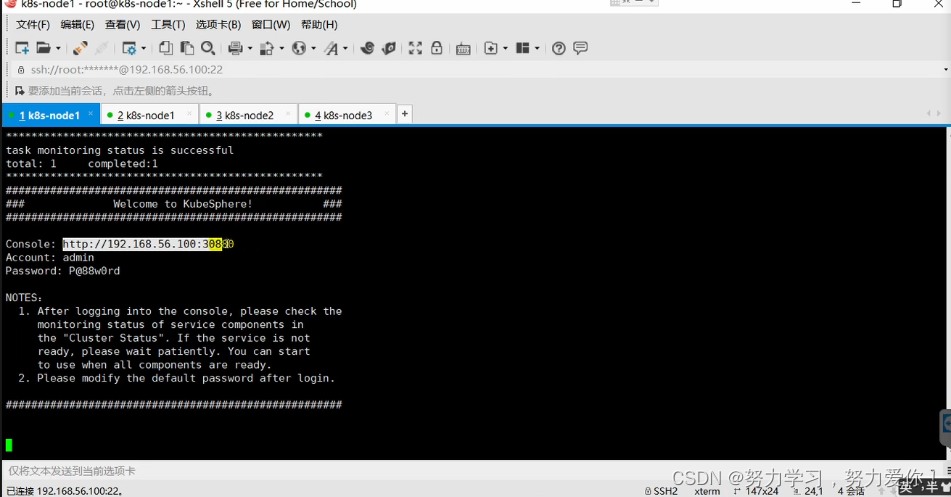Close the 1 k8s-node1 tab

tap(90, 113)
